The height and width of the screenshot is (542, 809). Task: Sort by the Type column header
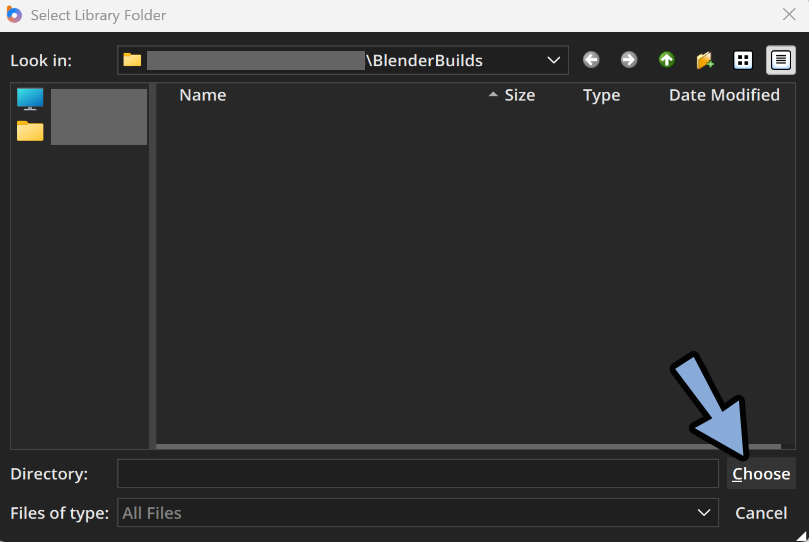[601, 95]
